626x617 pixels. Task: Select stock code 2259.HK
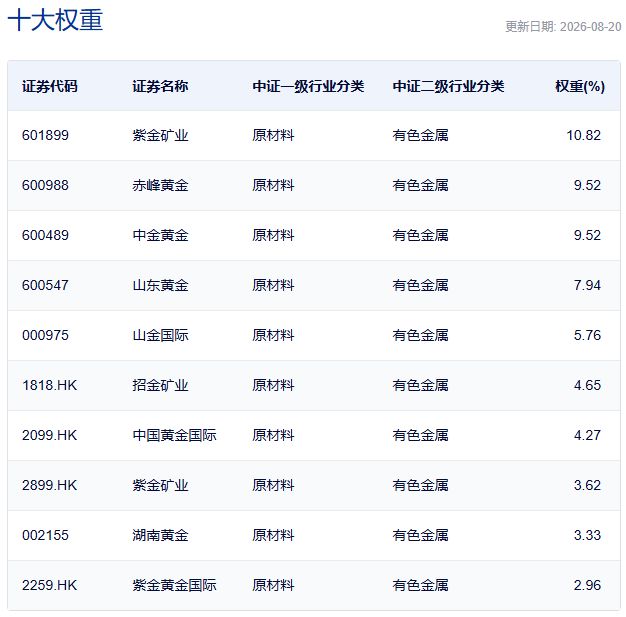point(50,585)
